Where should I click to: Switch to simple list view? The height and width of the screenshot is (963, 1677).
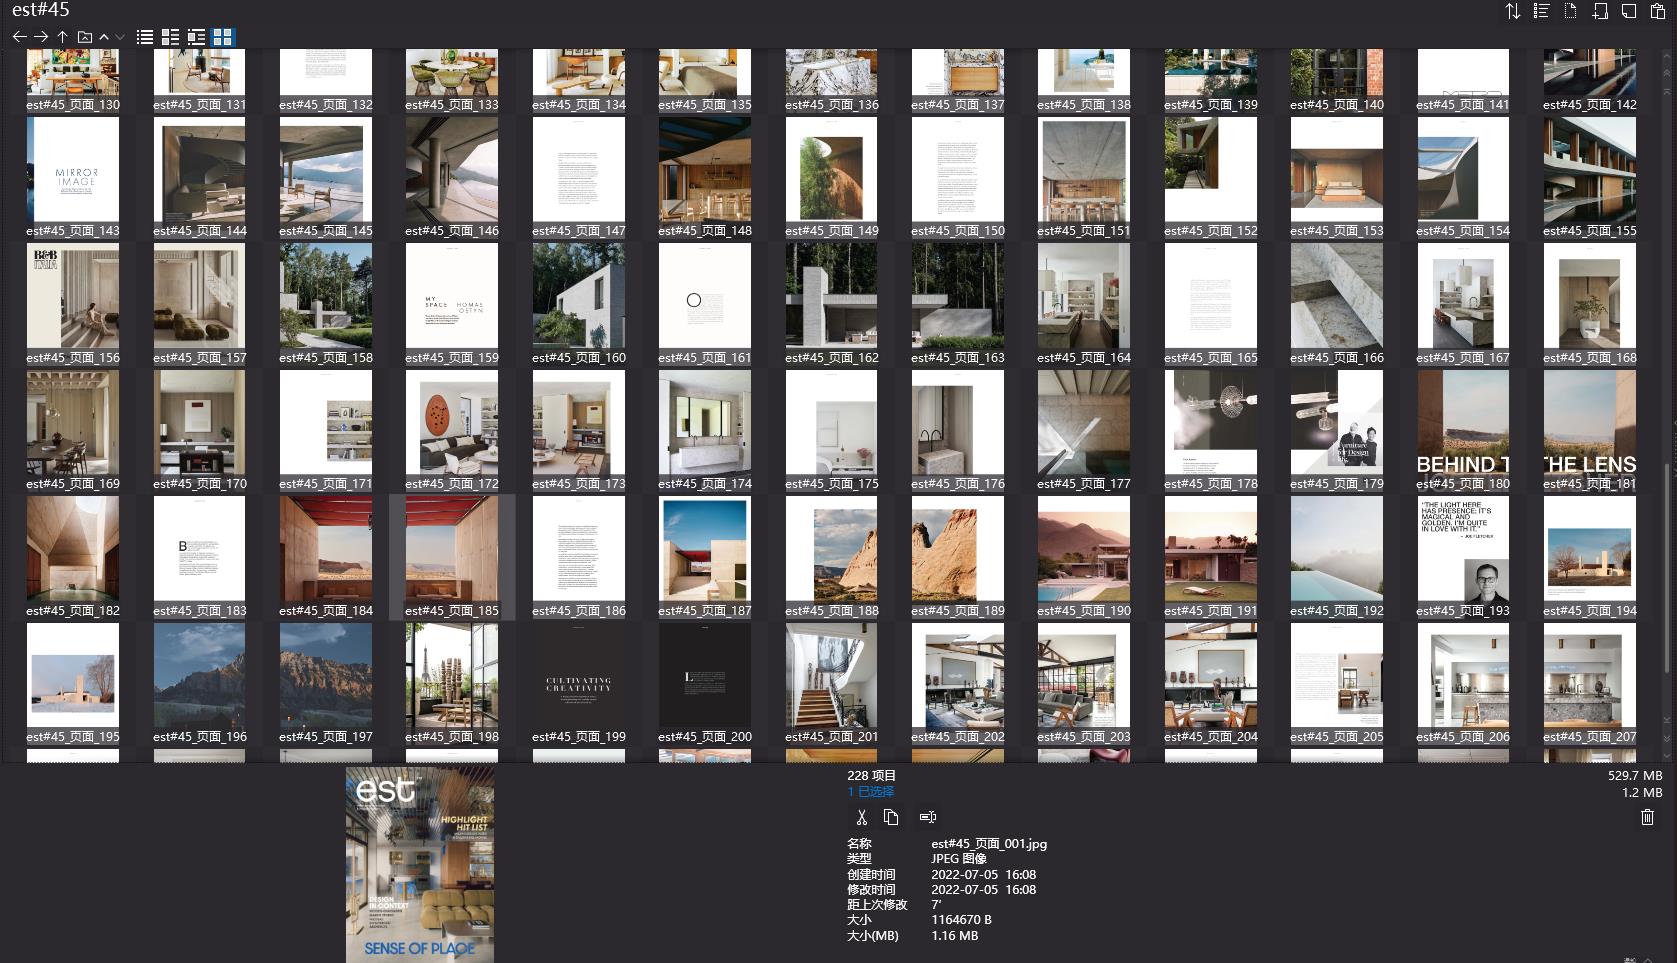coord(145,37)
